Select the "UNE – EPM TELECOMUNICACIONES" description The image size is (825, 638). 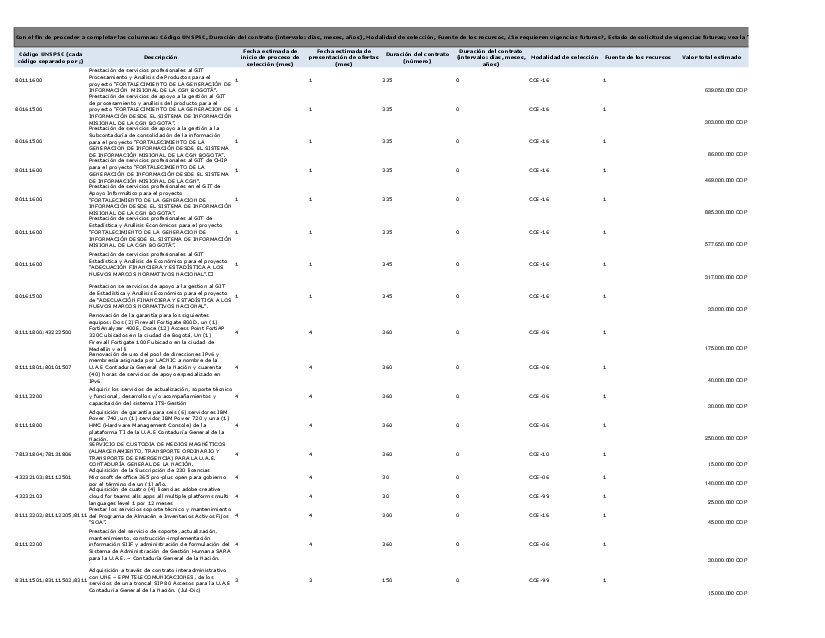pos(159,580)
